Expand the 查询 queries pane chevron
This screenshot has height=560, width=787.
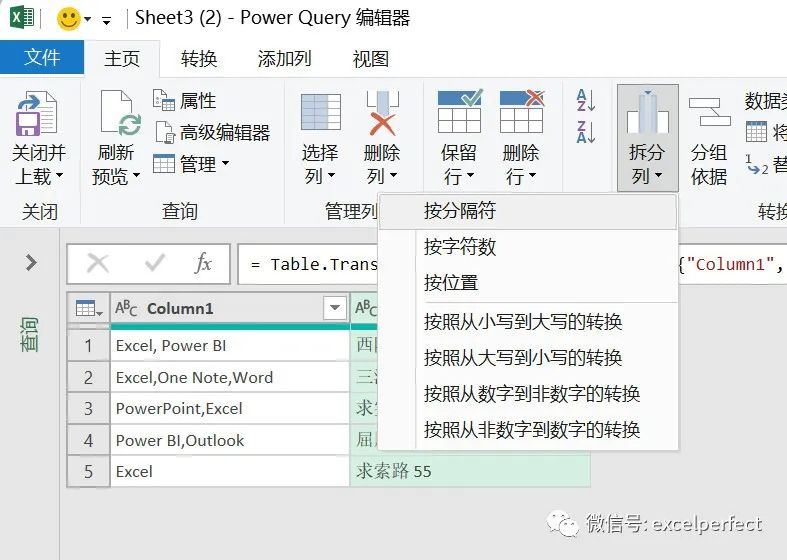point(31,262)
